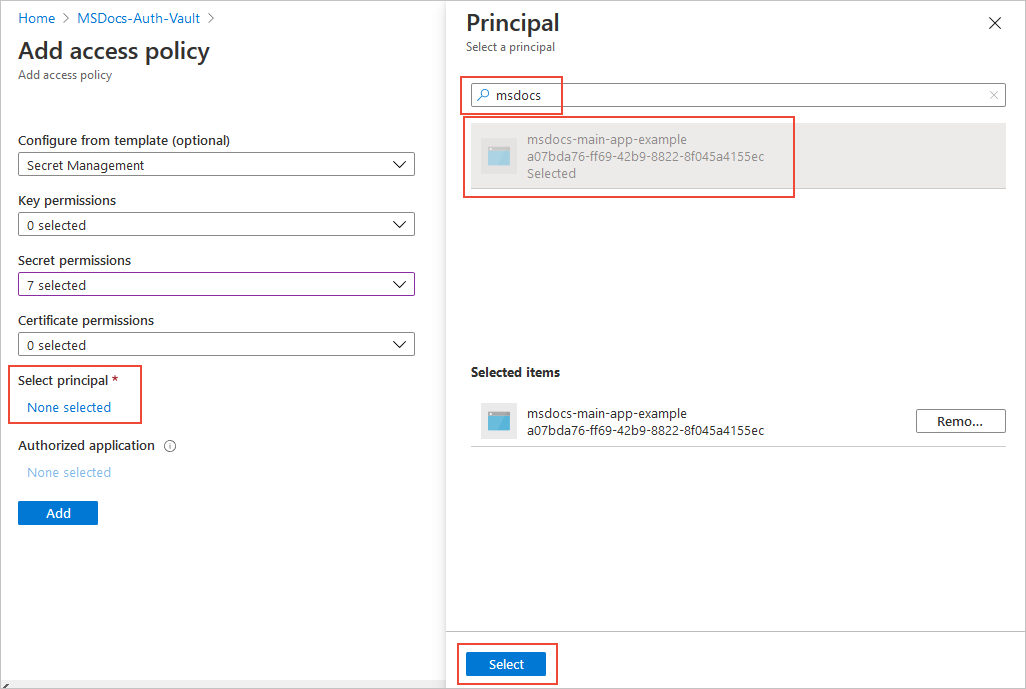The height and width of the screenshot is (689, 1026).
Task: Click None selected under Select principal
Action: [x=69, y=407]
